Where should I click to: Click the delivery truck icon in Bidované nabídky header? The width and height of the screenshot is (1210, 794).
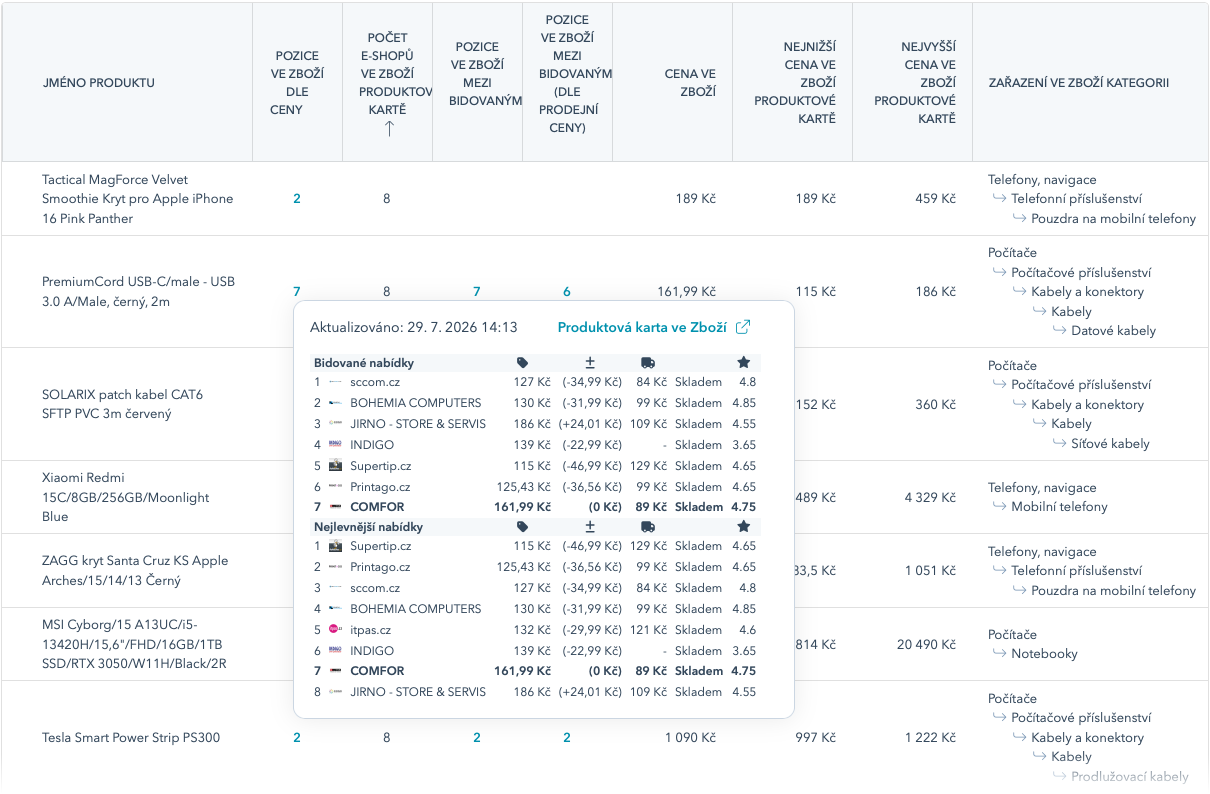coord(648,362)
